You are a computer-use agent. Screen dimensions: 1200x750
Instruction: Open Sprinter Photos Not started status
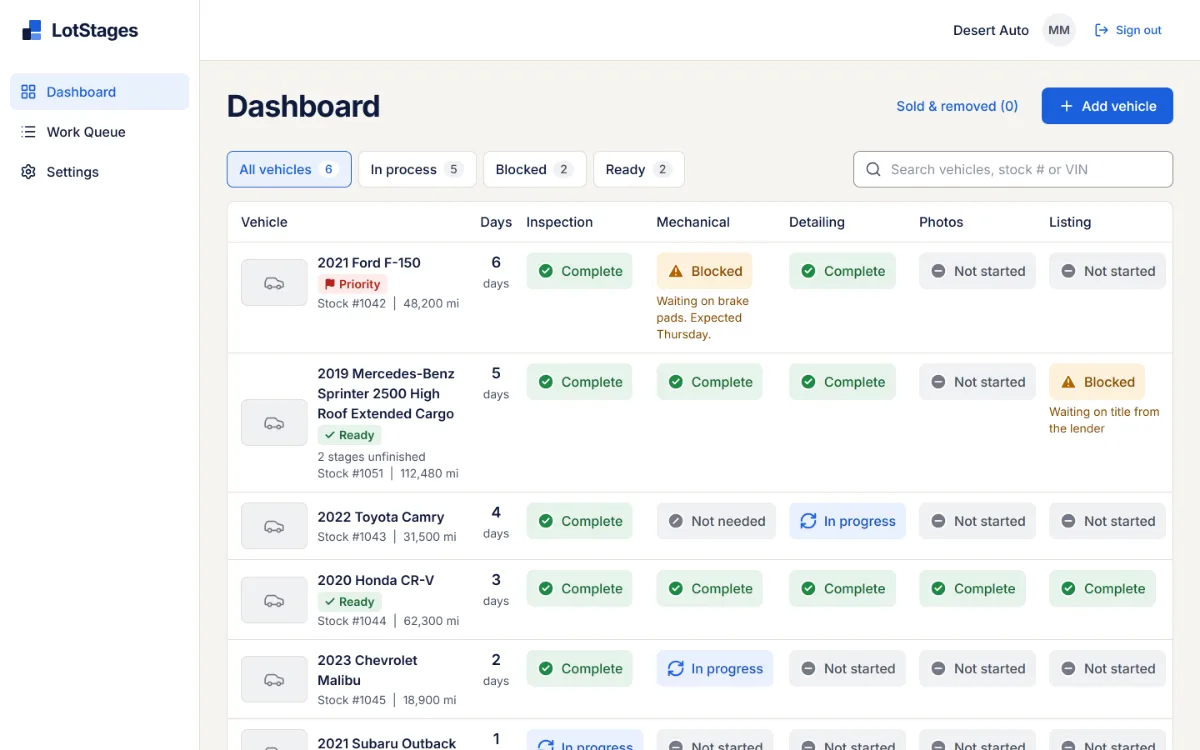tap(978, 382)
